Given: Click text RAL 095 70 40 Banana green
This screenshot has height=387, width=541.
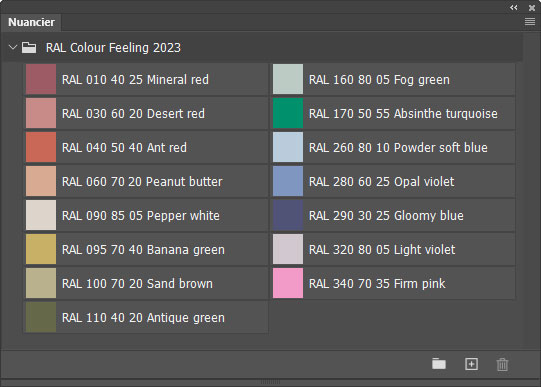Looking at the screenshot, I should pos(143,250).
